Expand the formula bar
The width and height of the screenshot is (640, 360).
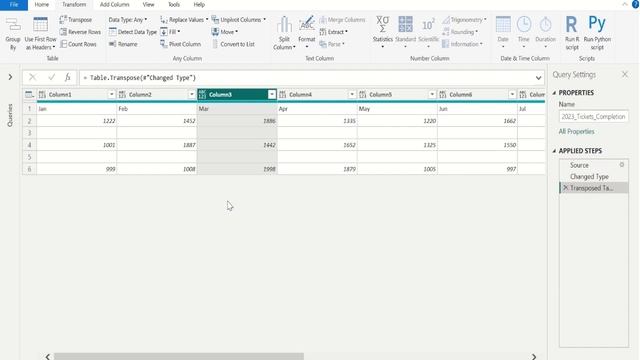538,78
